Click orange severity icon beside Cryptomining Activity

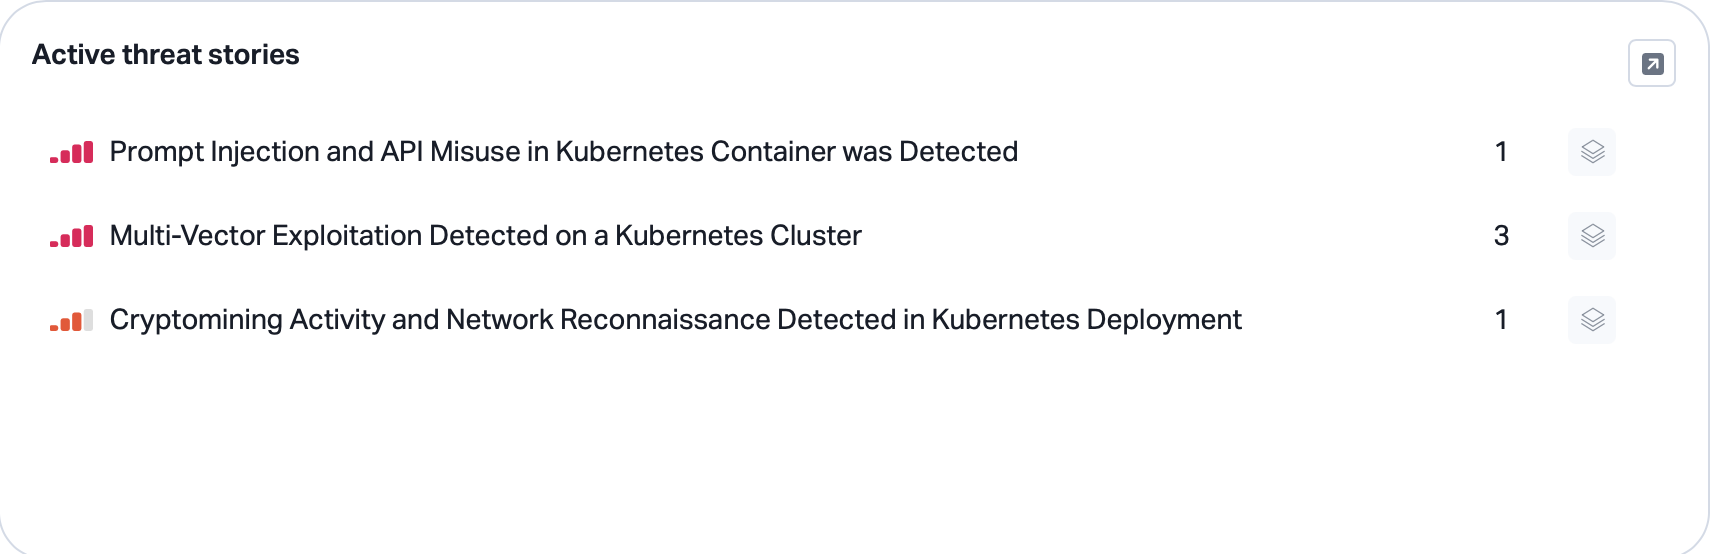click(x=72, y=320)
